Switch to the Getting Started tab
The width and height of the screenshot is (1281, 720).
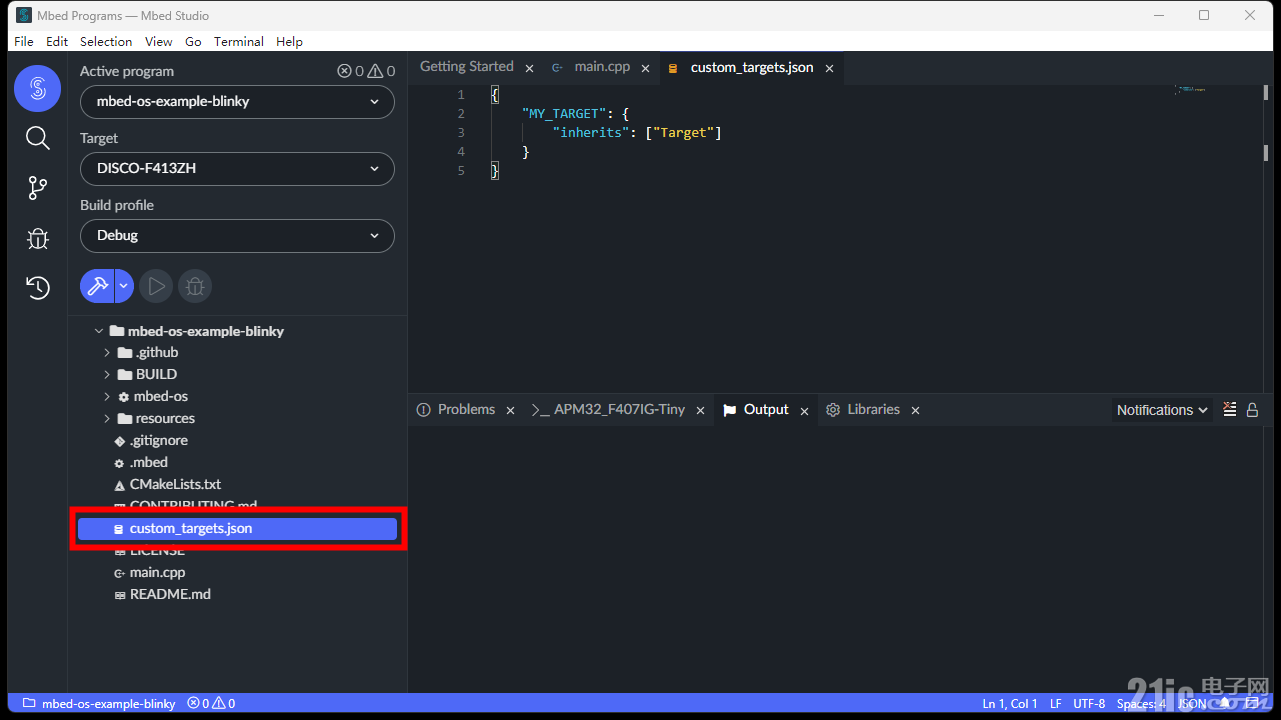coord(467,66)
